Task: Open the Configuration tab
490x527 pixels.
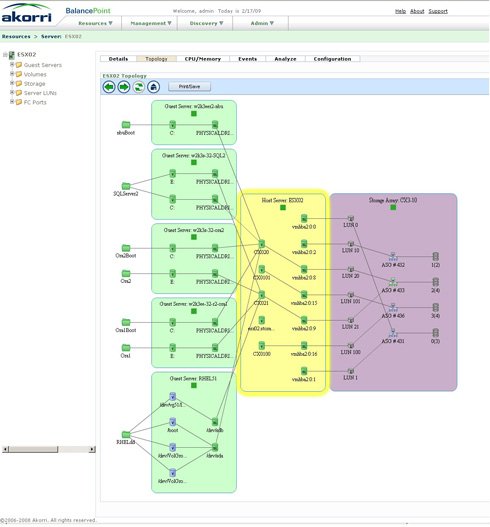Action: click(x=332, y=59)
